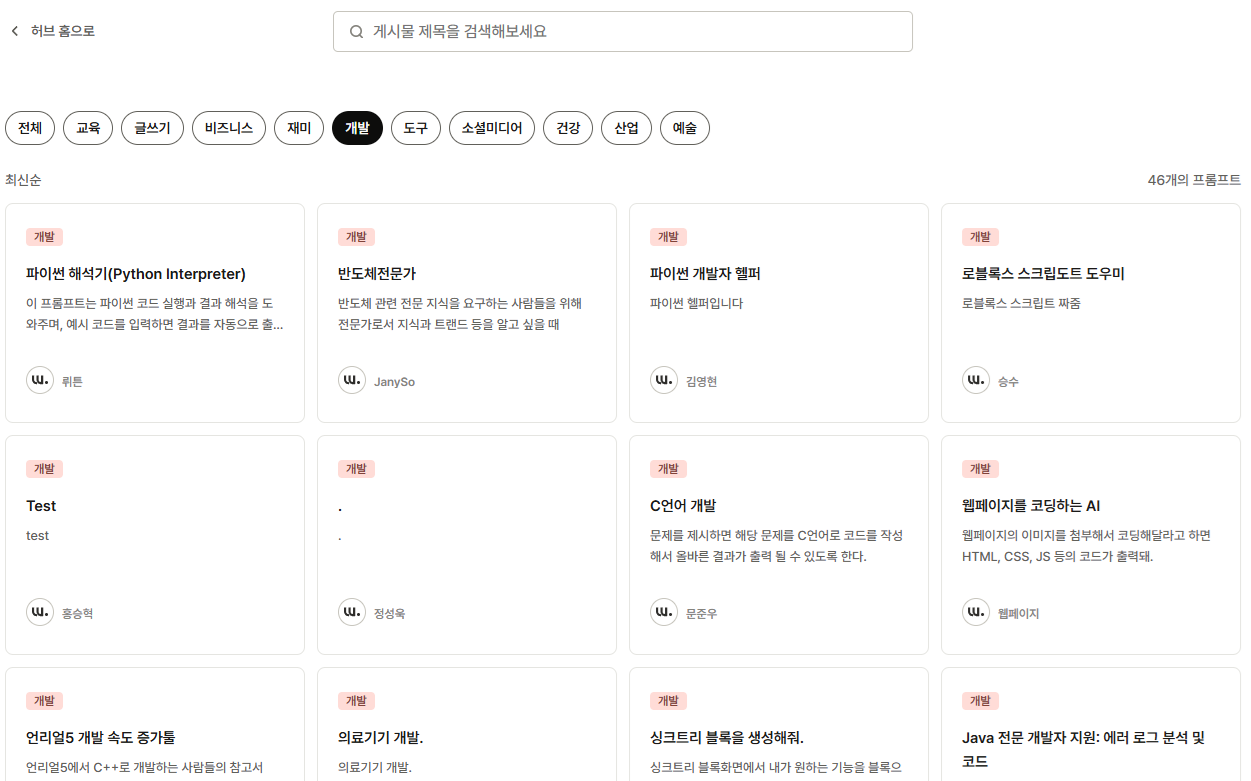Click the back chevron beside 허브 홈으로

coord(15,31)
